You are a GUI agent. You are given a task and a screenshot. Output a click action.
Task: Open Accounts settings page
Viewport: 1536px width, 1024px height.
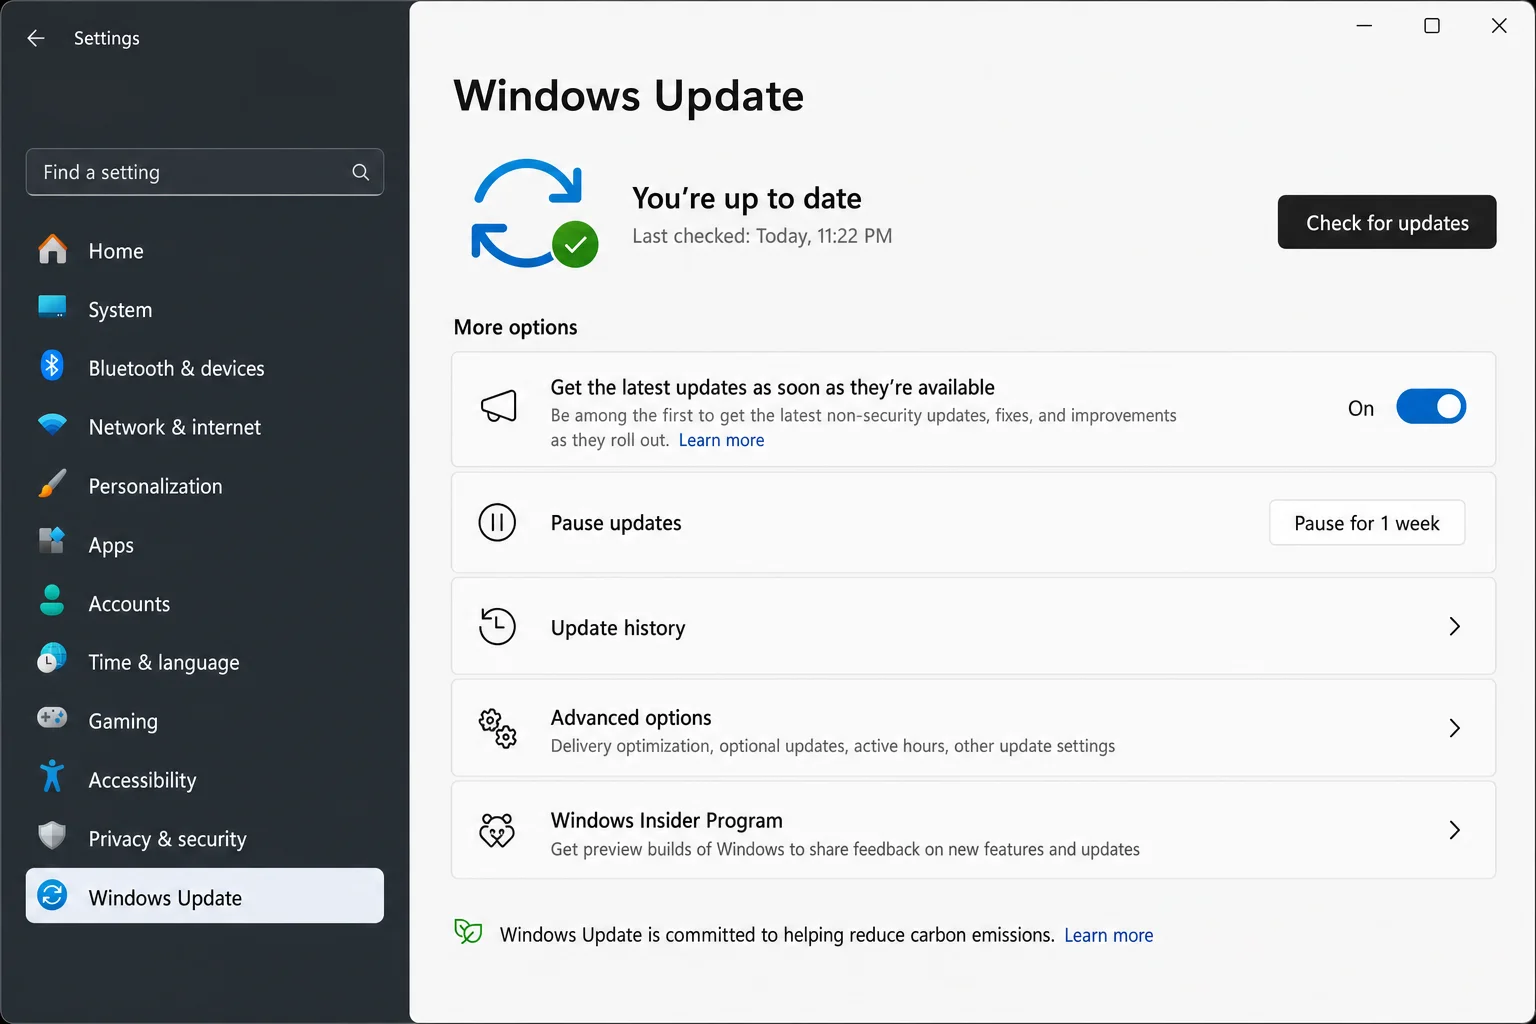pos(205,604)
